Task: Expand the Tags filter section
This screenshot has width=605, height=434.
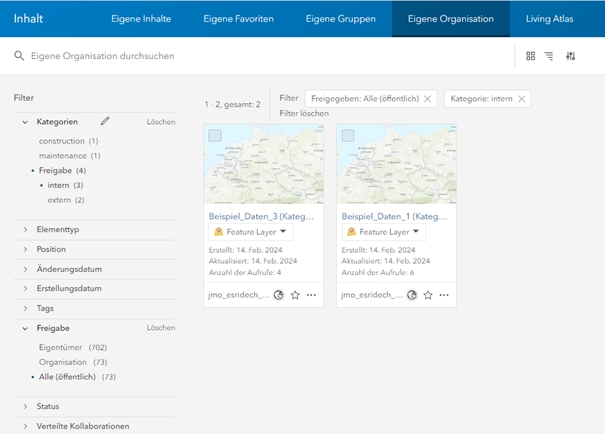Action: point(25,308)
